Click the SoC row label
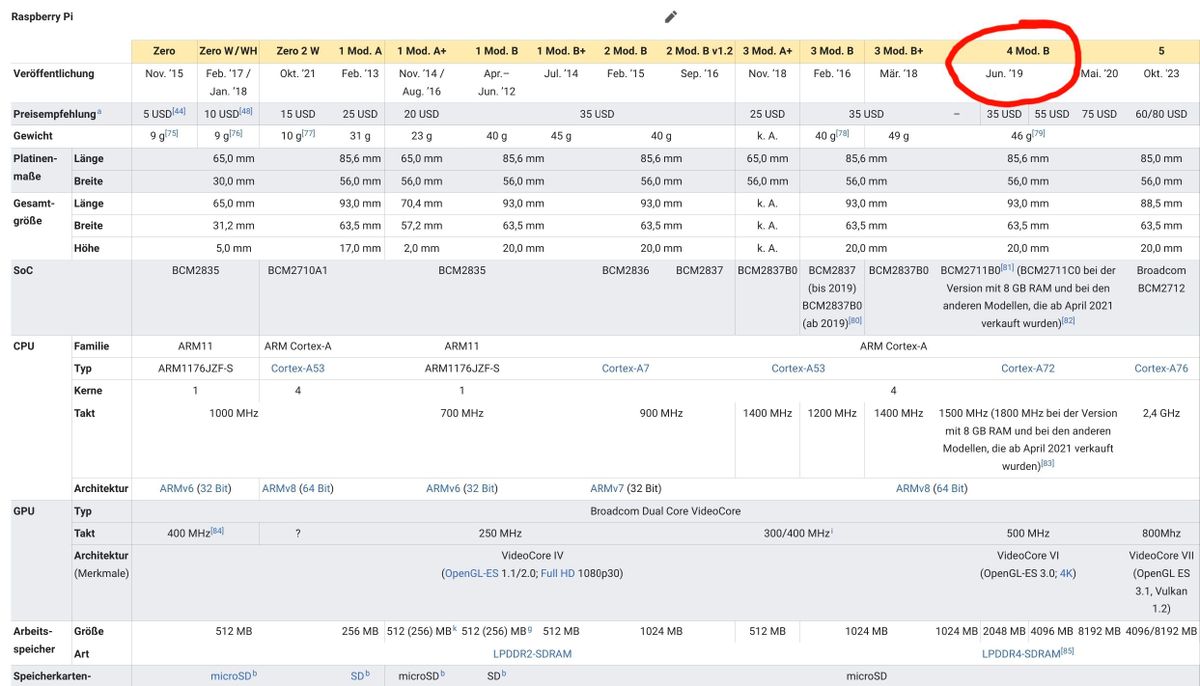This screenshot has width=1200, height=686. (23, 271)
